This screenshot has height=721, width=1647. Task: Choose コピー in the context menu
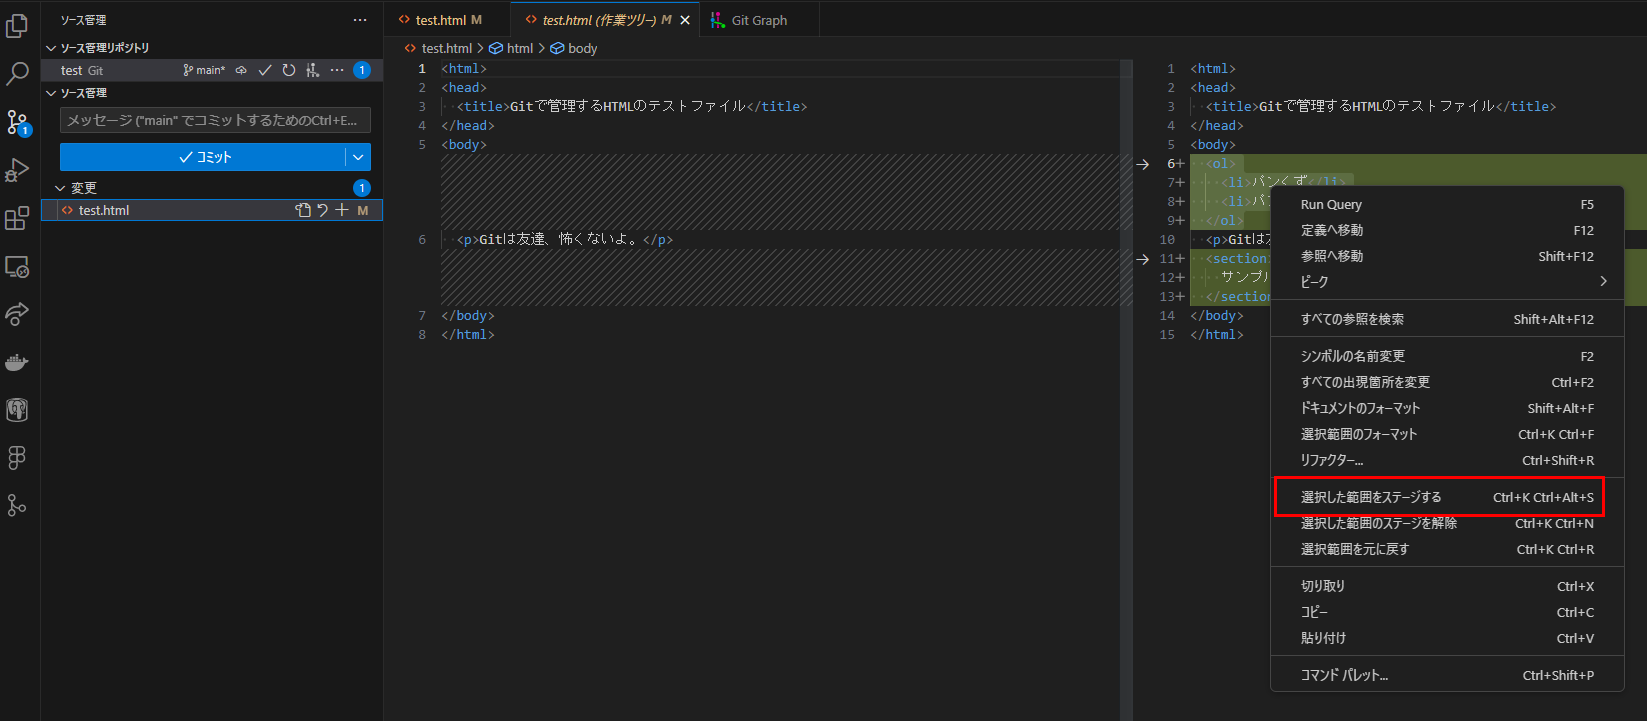coord(1447,612)
